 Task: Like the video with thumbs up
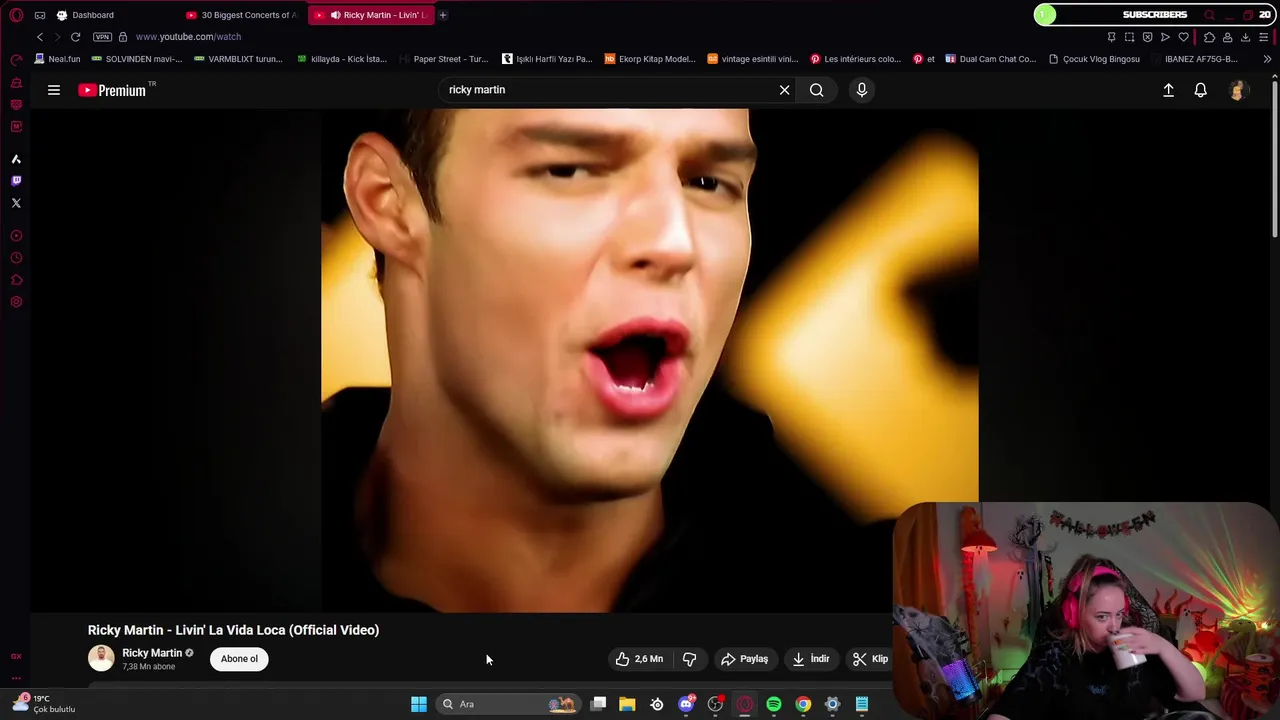[x=640, y=659]
